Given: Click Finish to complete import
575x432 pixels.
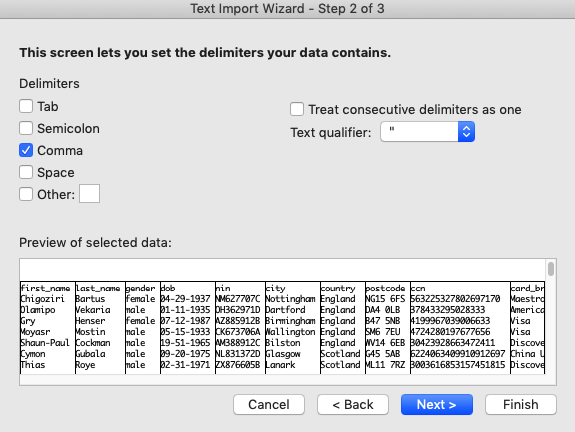Looking at the screenshot, I should pyautogui.click(x=521, y=404).
